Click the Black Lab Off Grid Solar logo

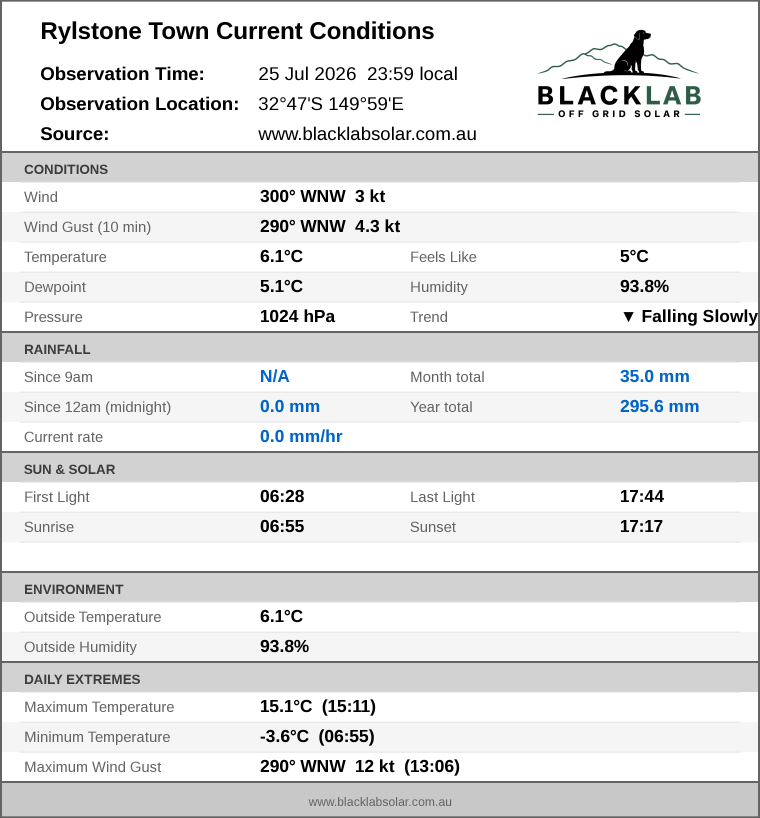point(619,74)
